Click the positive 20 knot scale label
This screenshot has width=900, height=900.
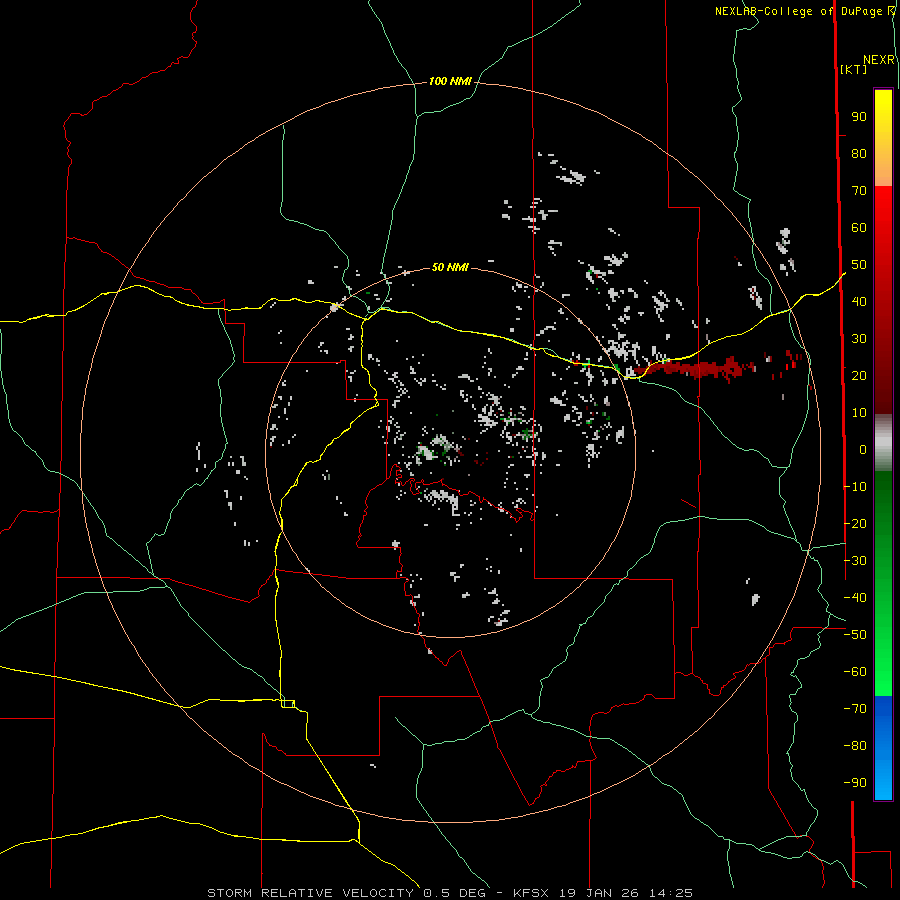[859, 375]
